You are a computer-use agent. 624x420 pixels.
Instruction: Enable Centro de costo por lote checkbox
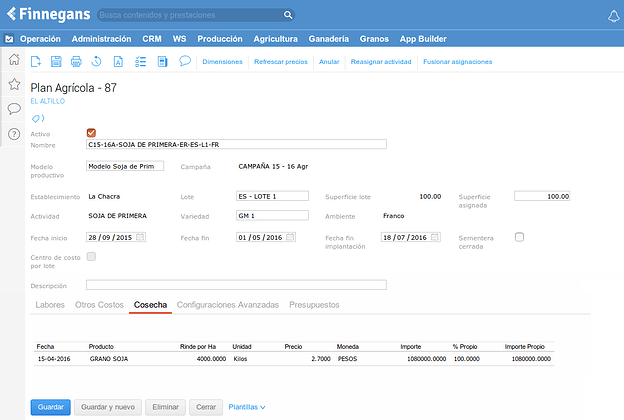pos(91,257)
